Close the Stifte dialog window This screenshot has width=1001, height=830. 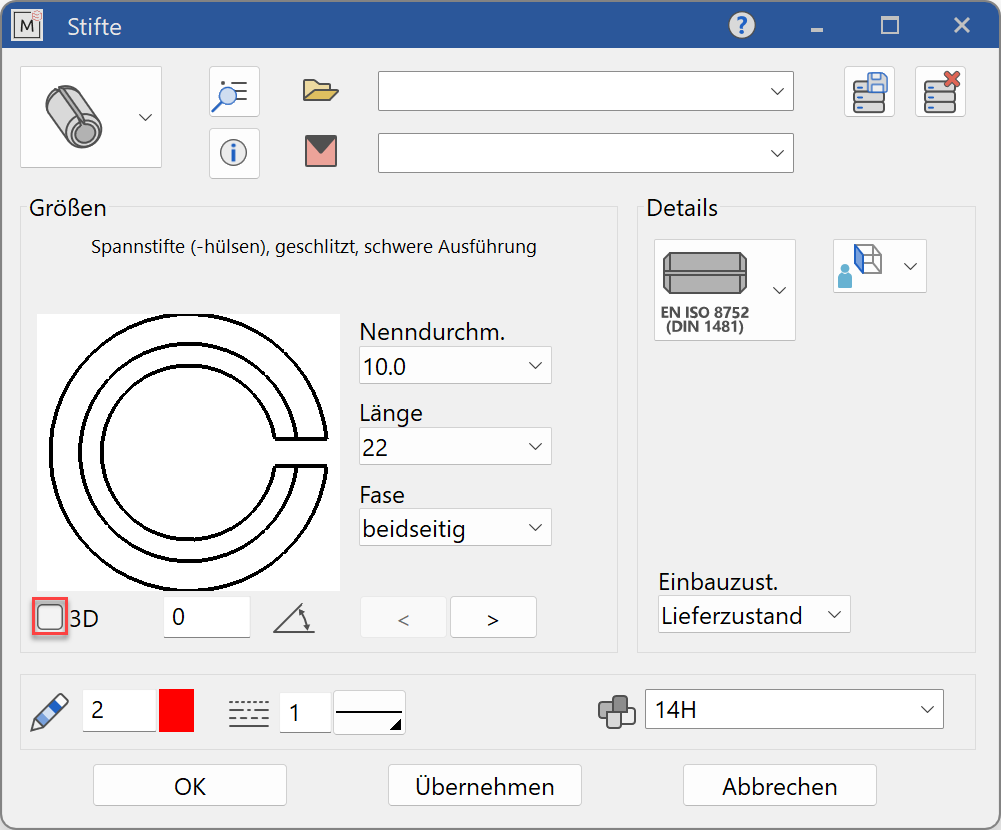(x=961, y=26)
